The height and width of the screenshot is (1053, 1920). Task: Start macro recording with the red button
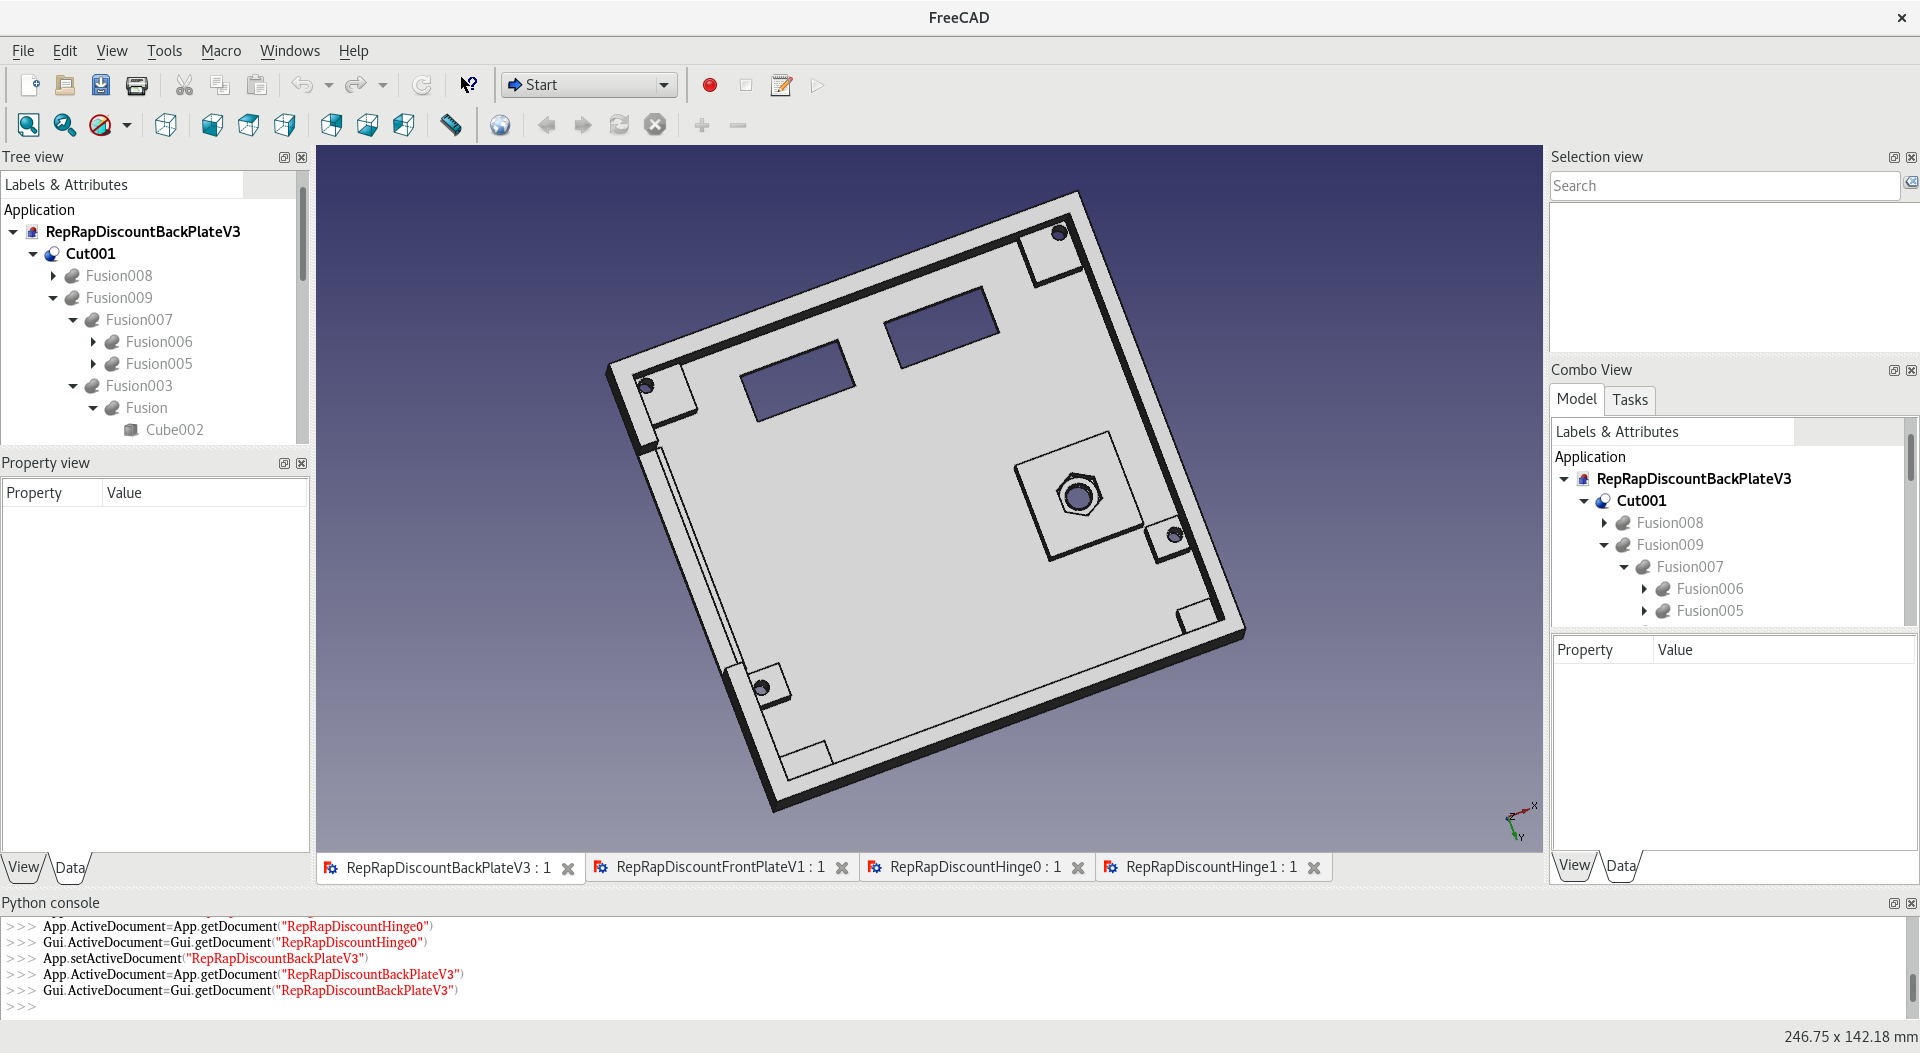tap(710, 85)
